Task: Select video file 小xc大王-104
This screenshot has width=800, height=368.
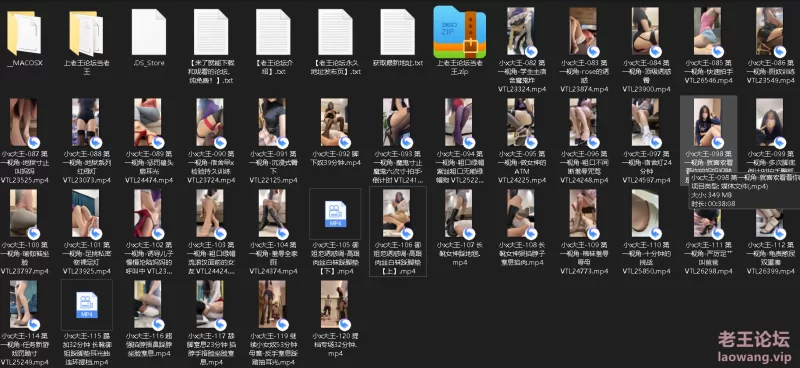Action: click(273, 214)
